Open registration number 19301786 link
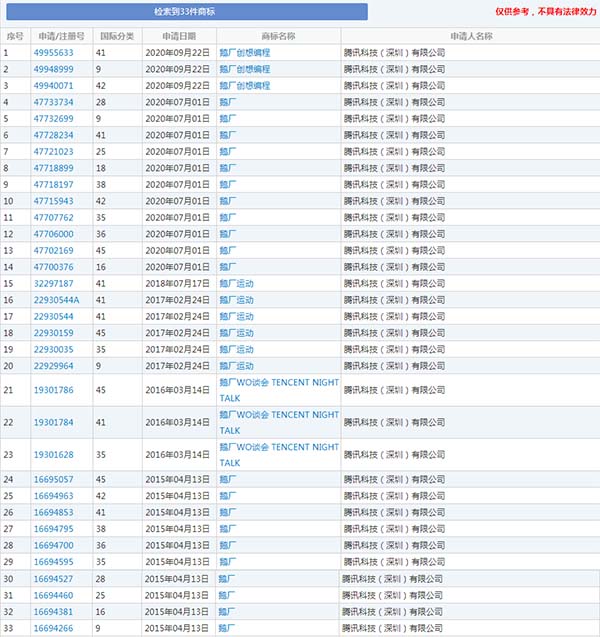 click(53, 390)
